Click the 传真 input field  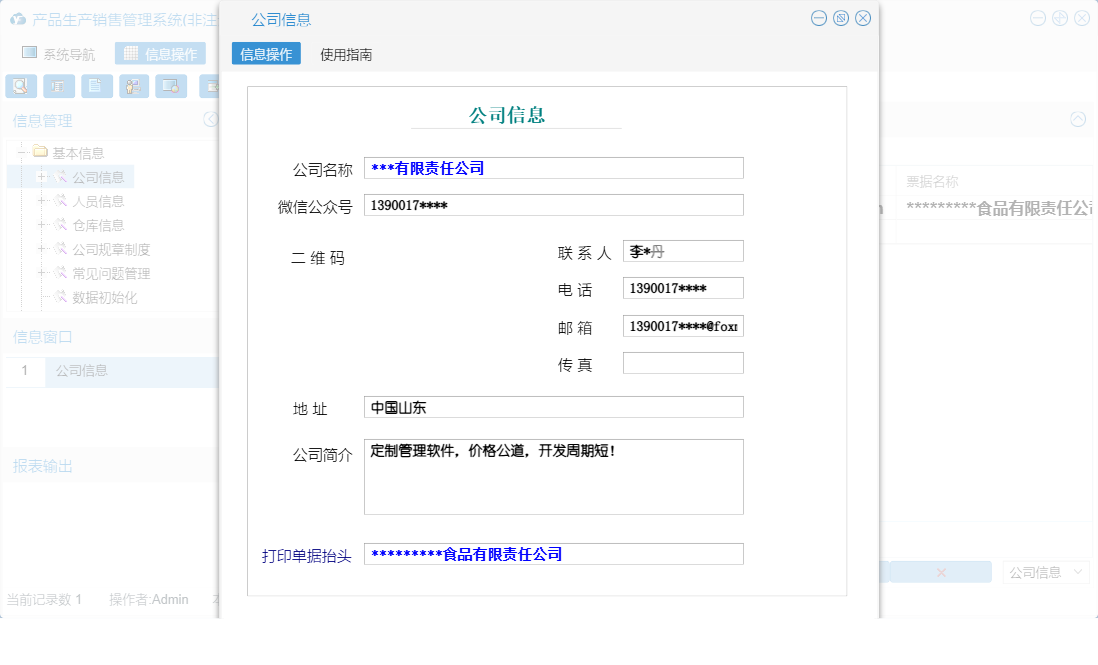(683, 362)
